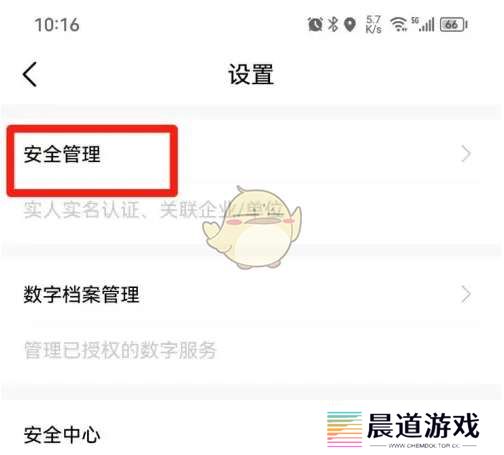Open 数字档案管理 entry
The height and width of the screenshot is (455, 504).
[x=252, y=295]
